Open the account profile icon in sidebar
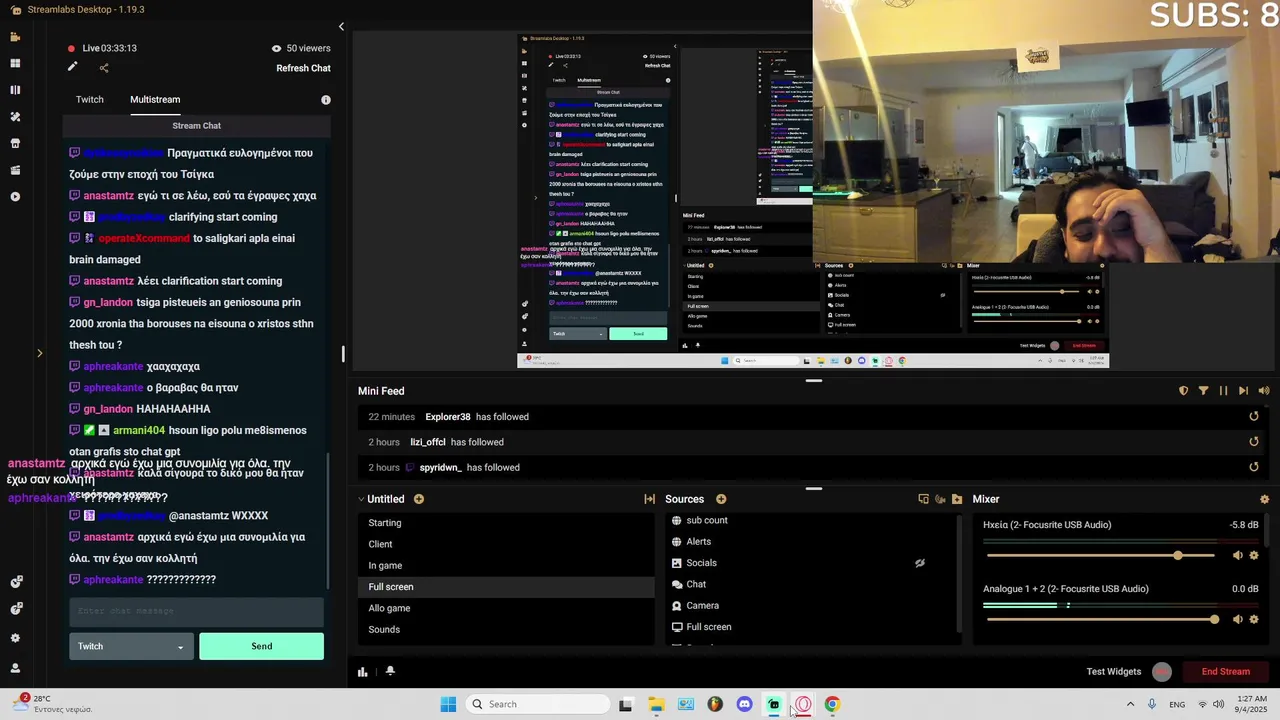The height and width of the screenshot is (720, 1280). 15,668
